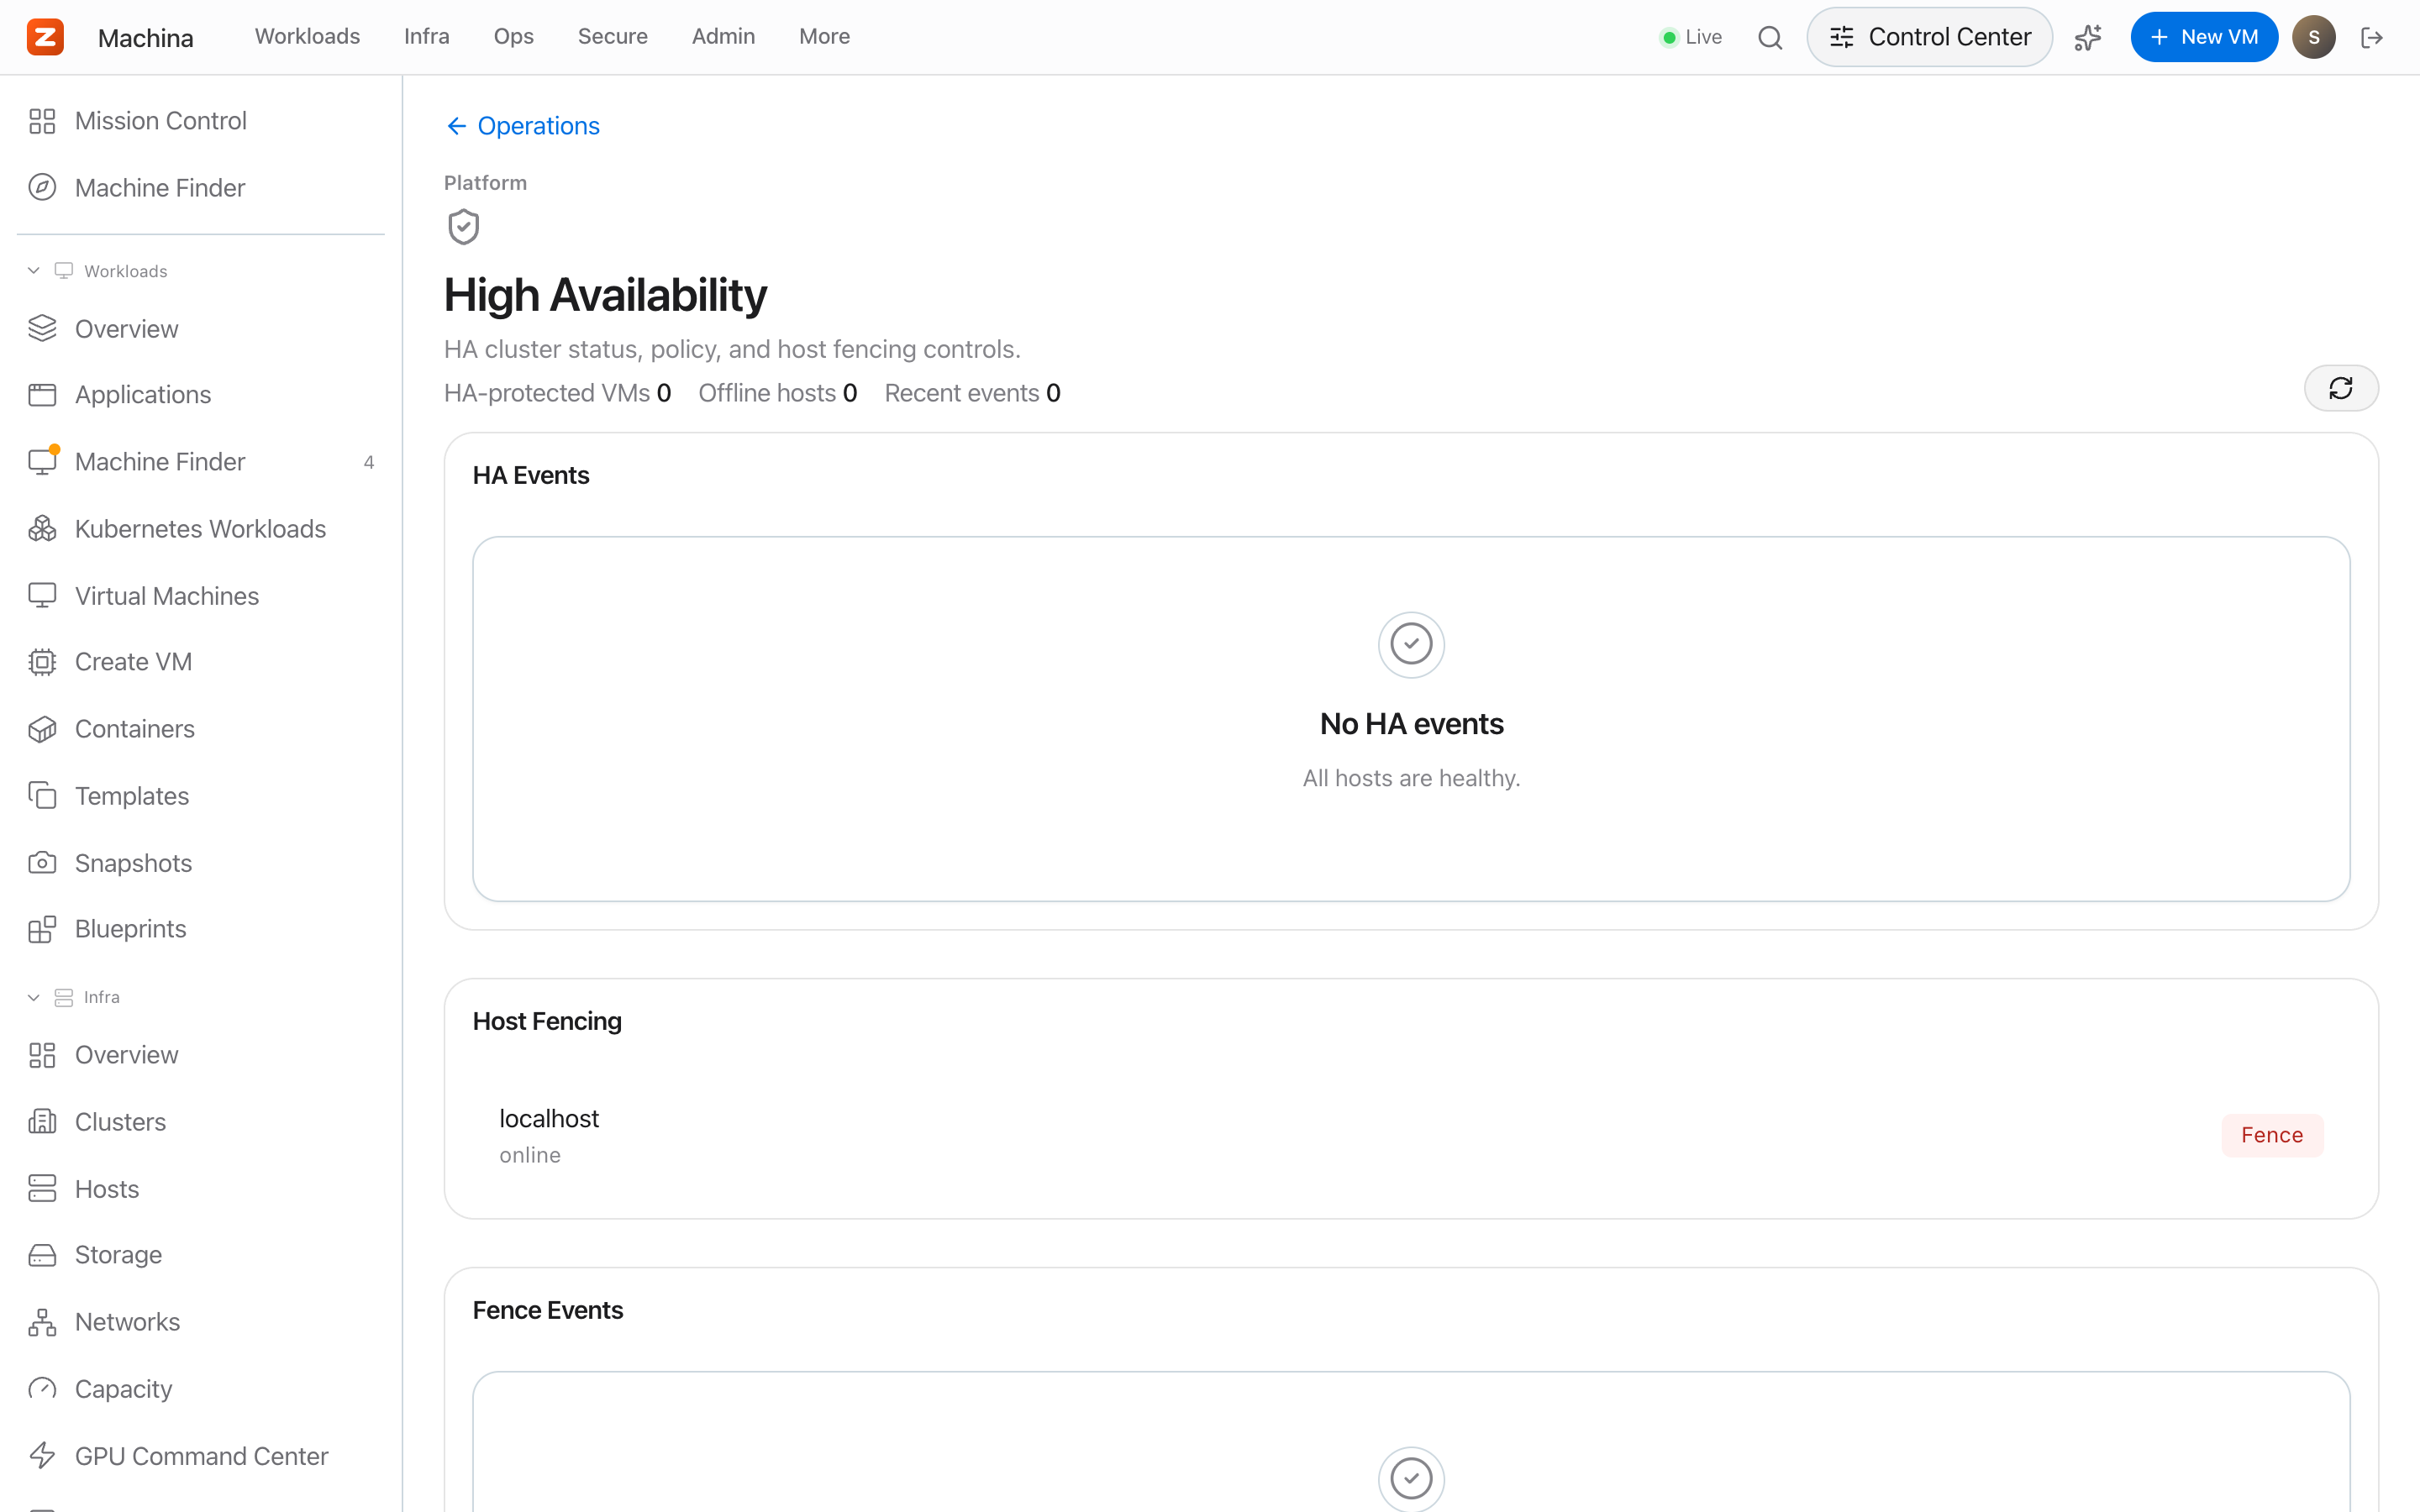Open Infra Overview in sidebar

point(200,1055)
